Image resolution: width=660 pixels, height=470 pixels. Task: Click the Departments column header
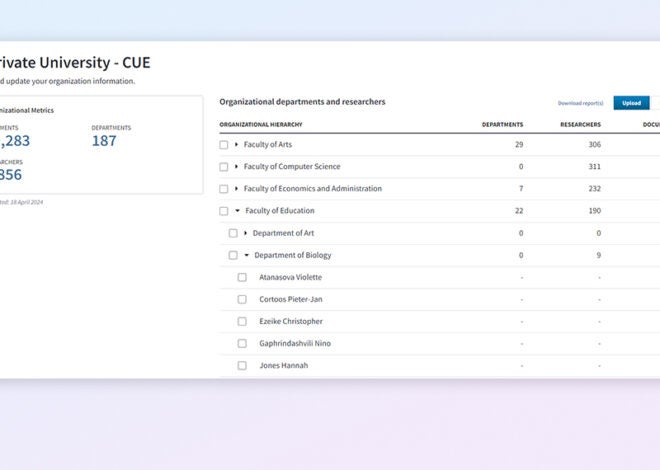(502, 125)
